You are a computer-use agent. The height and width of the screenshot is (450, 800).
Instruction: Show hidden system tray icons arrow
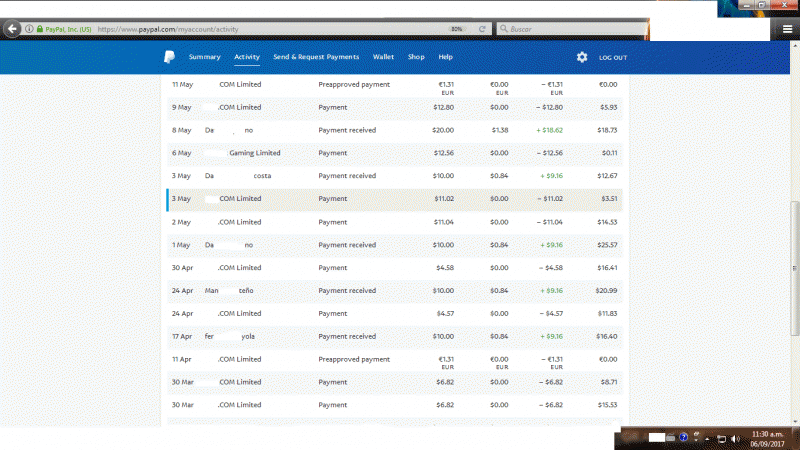pyautogui.click(x=707, y=439)
